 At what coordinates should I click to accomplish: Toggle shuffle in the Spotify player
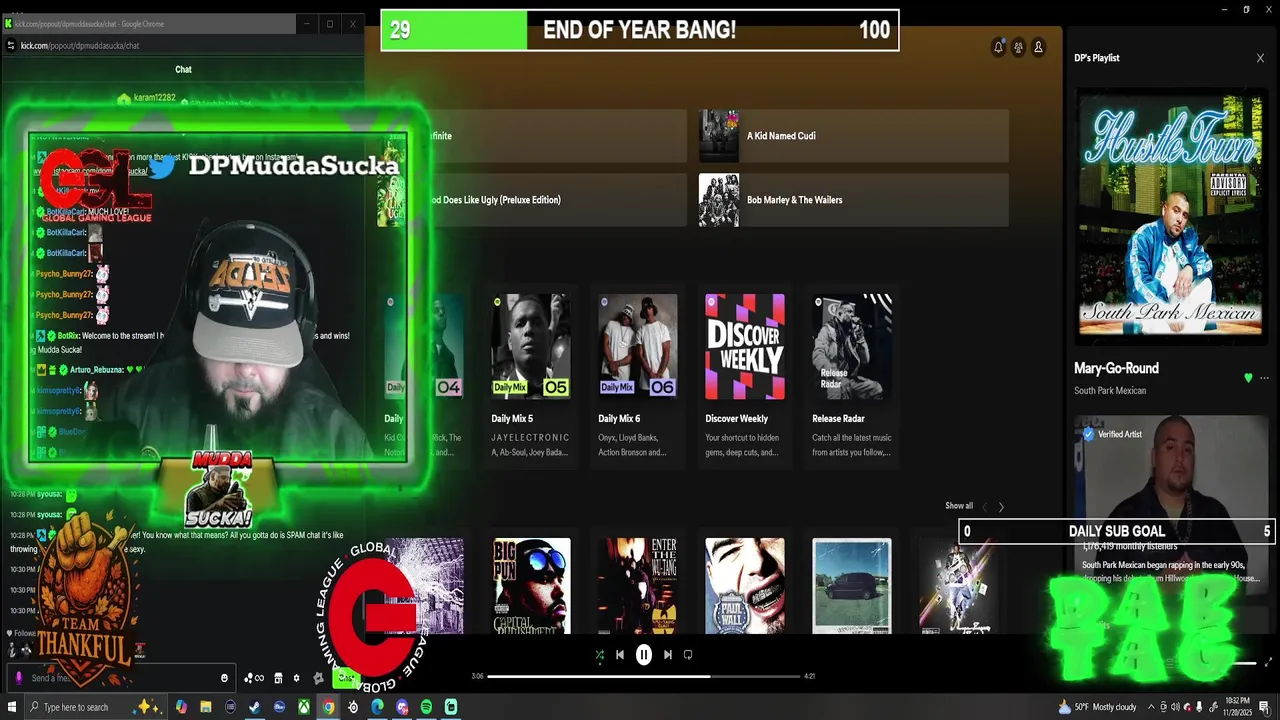pos(599,655)
